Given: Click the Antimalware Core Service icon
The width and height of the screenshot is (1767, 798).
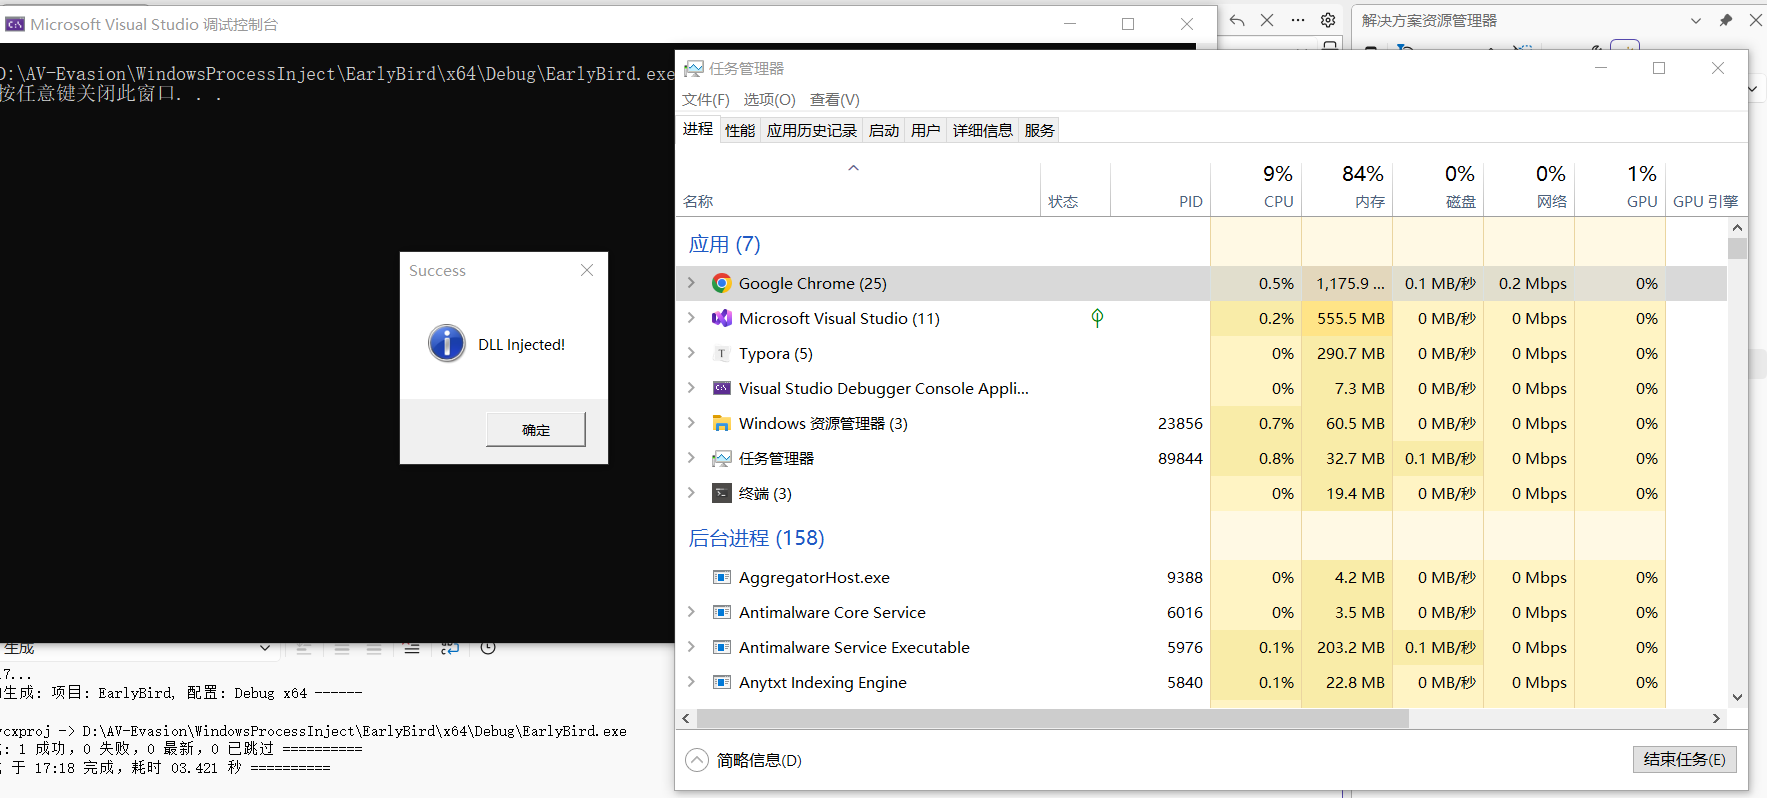Looking at the screenshot, I should tap(721, 613).
